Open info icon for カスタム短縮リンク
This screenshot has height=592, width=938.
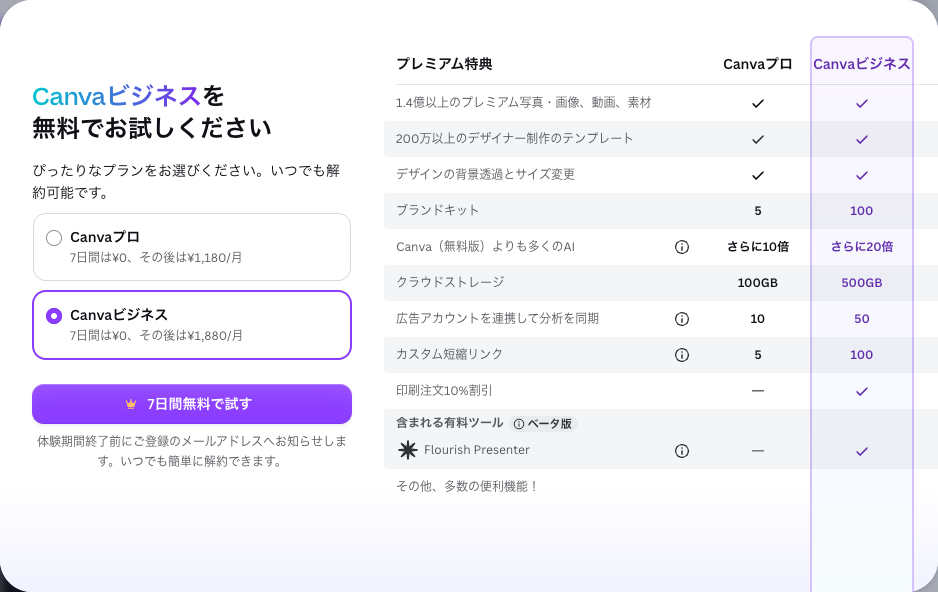click(x=682, y=355)
